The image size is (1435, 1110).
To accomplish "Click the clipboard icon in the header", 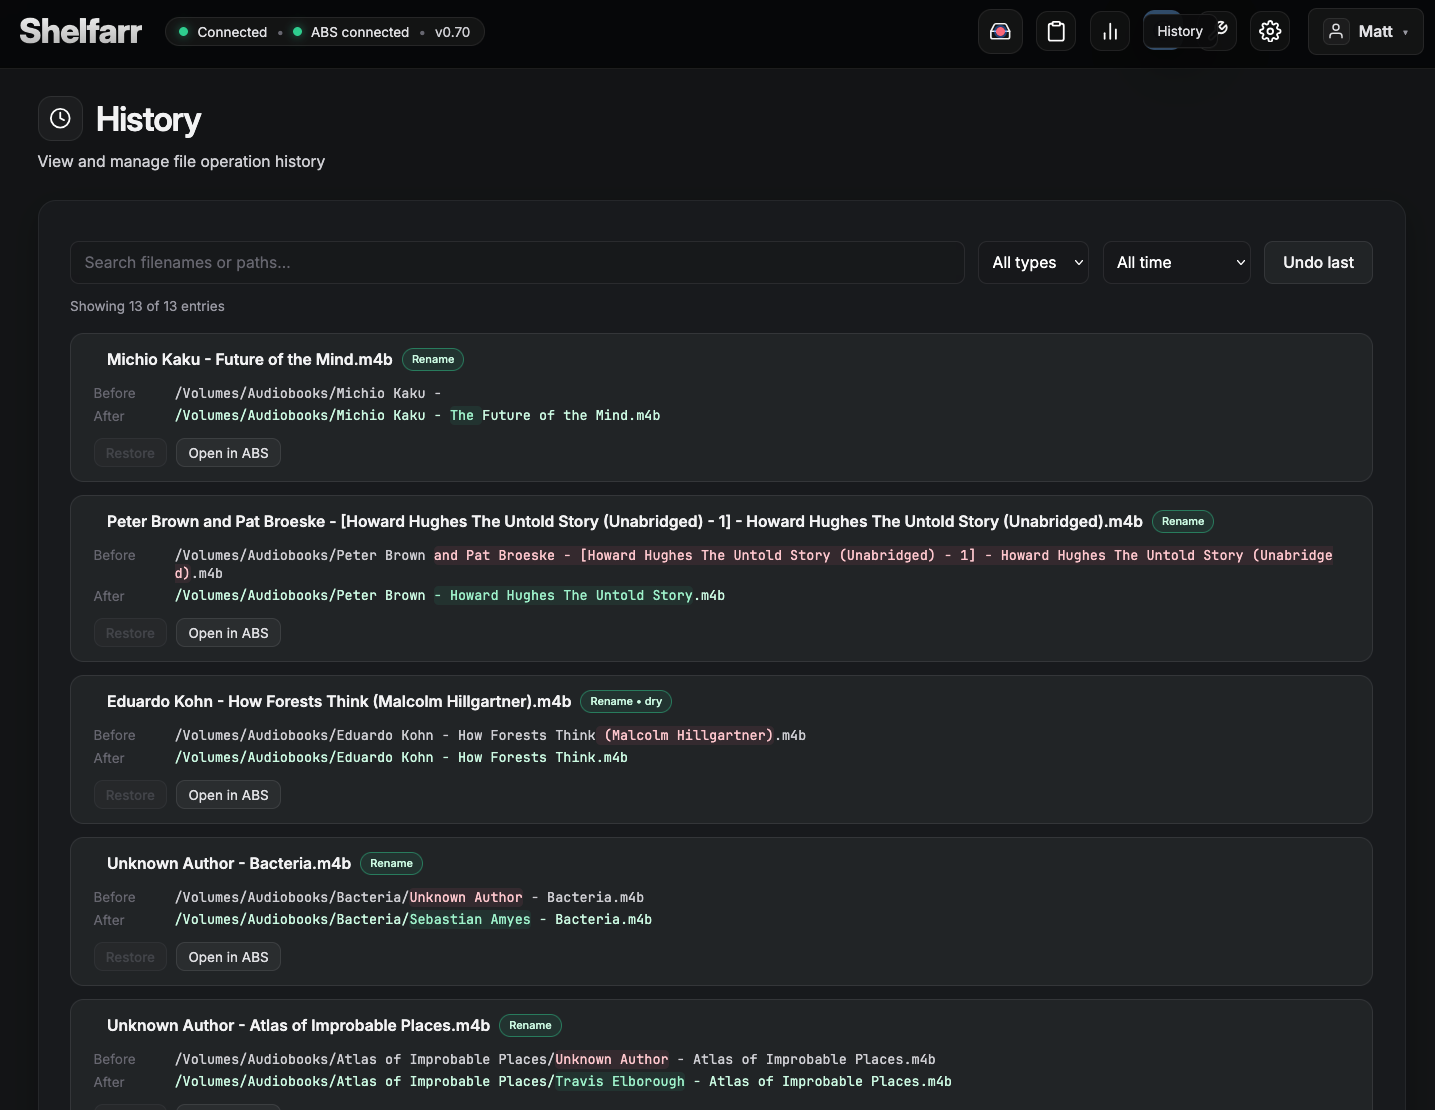I will click(x=1056, y=32).
